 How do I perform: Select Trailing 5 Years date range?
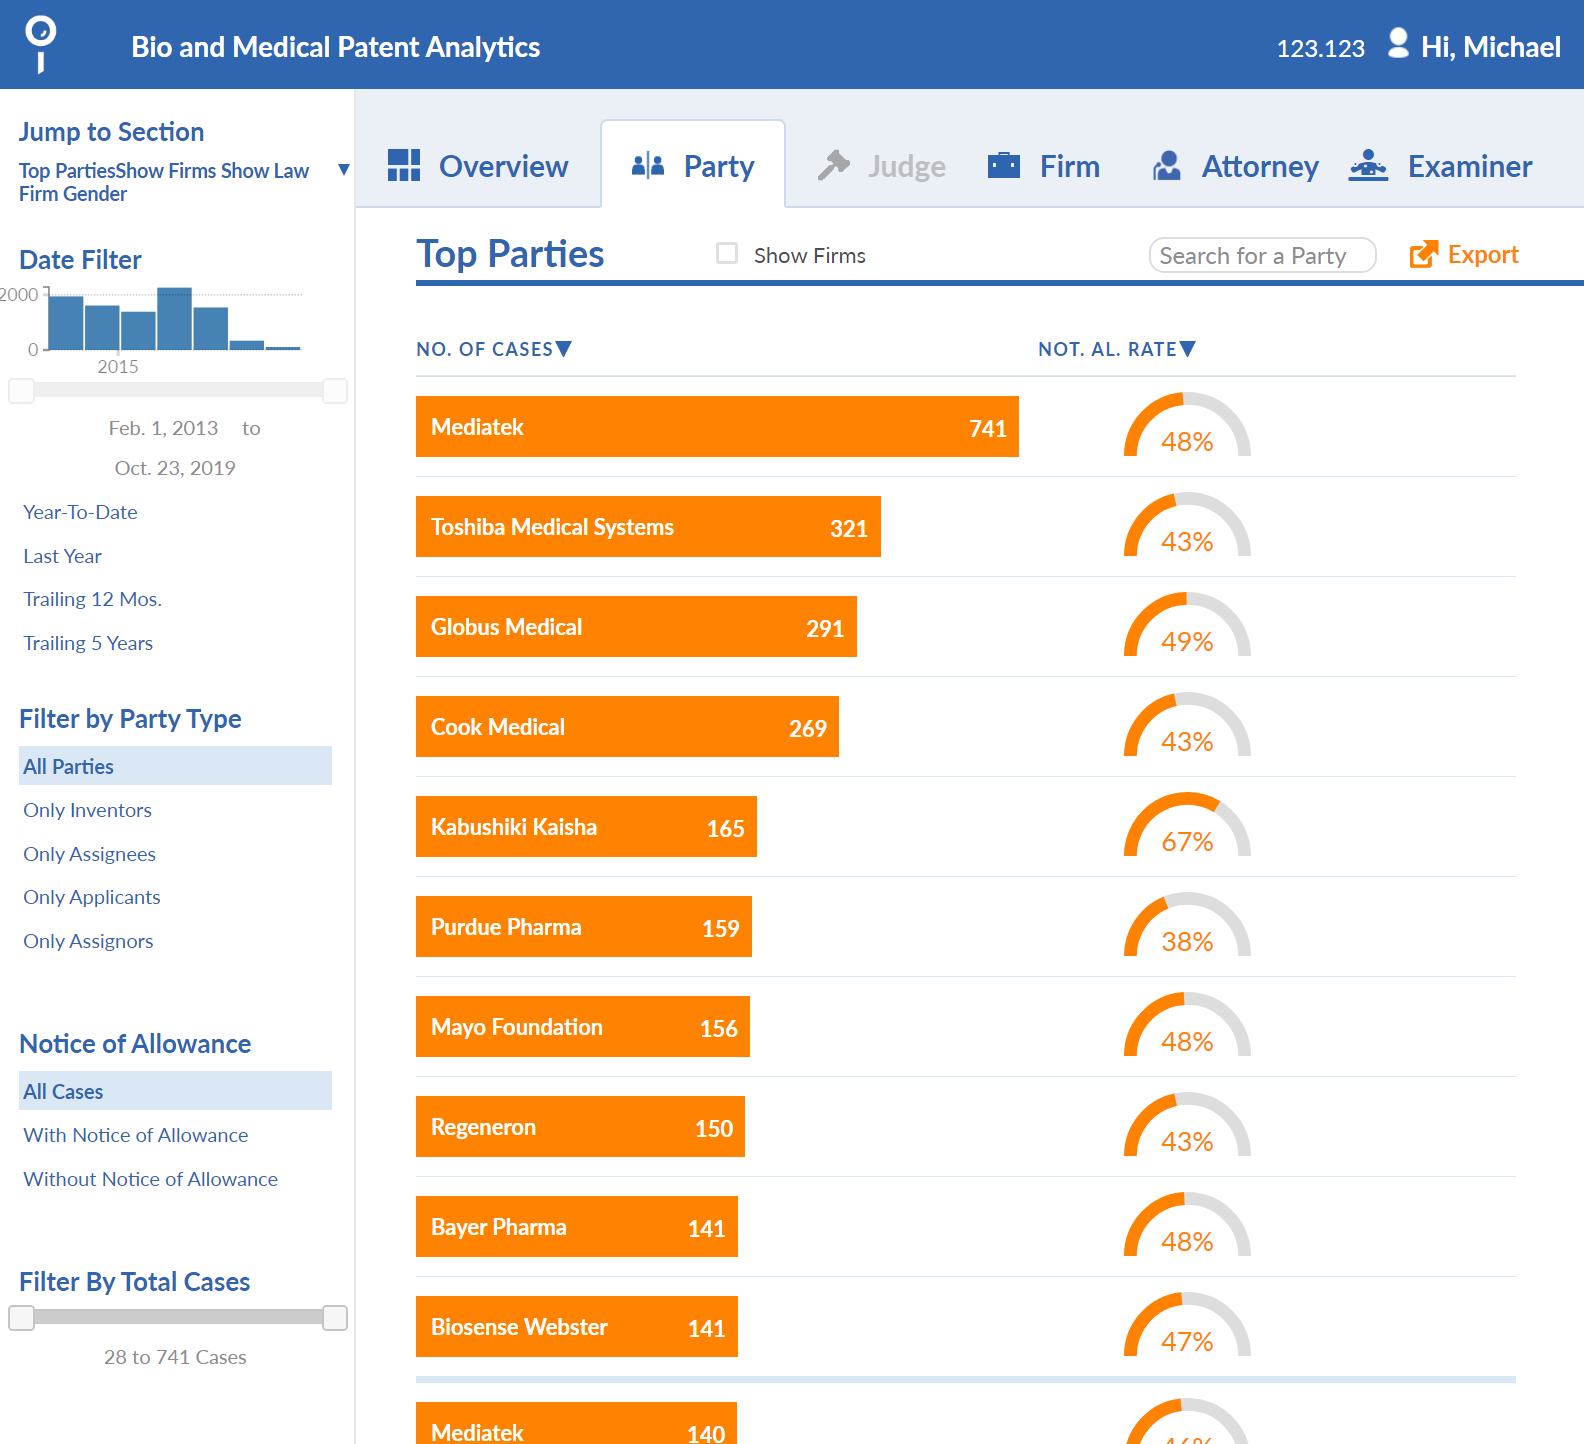click(x=88, y=643)
